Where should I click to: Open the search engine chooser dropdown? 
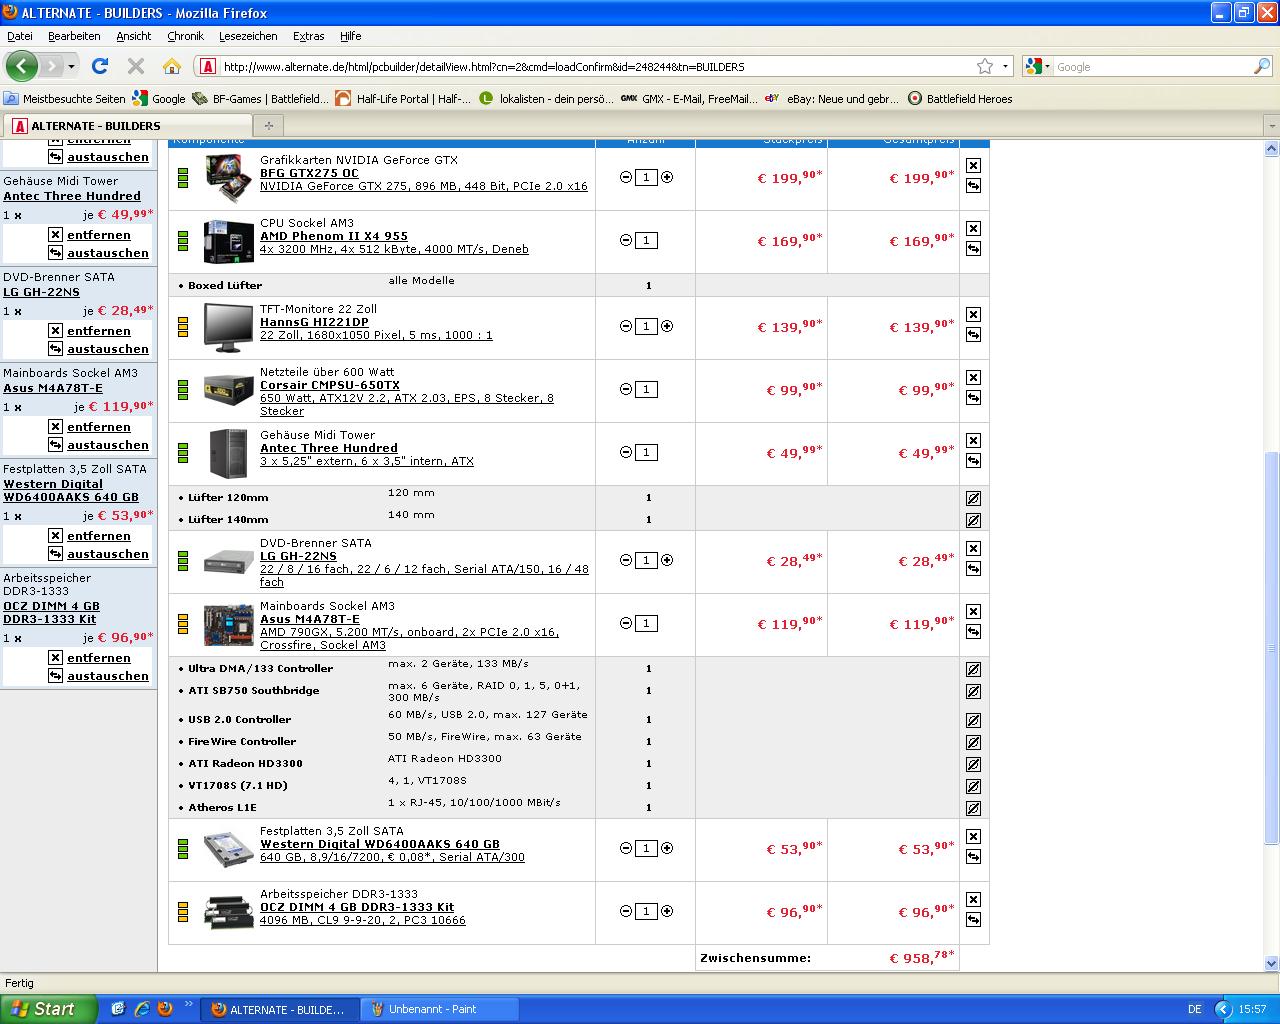1047,66
